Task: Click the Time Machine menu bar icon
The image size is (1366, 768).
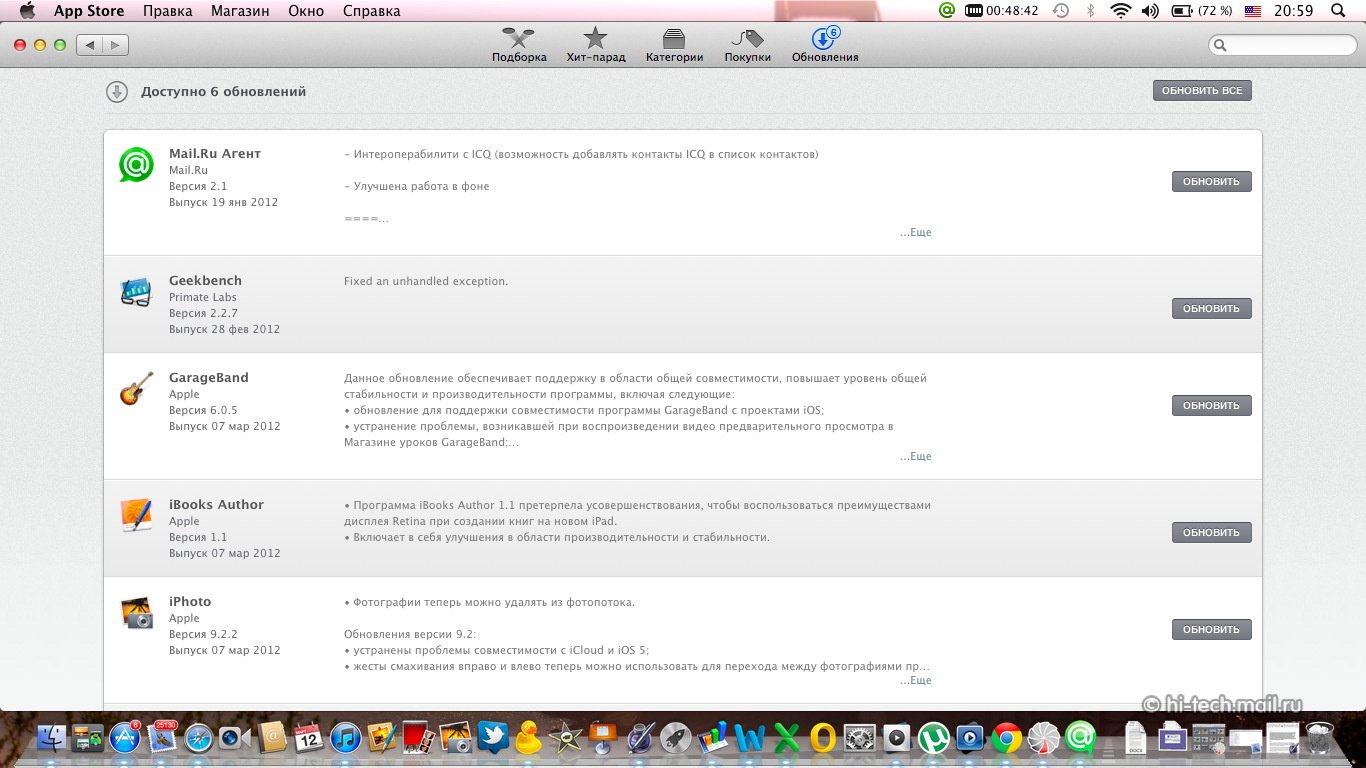Action: tap(1061, 11)
